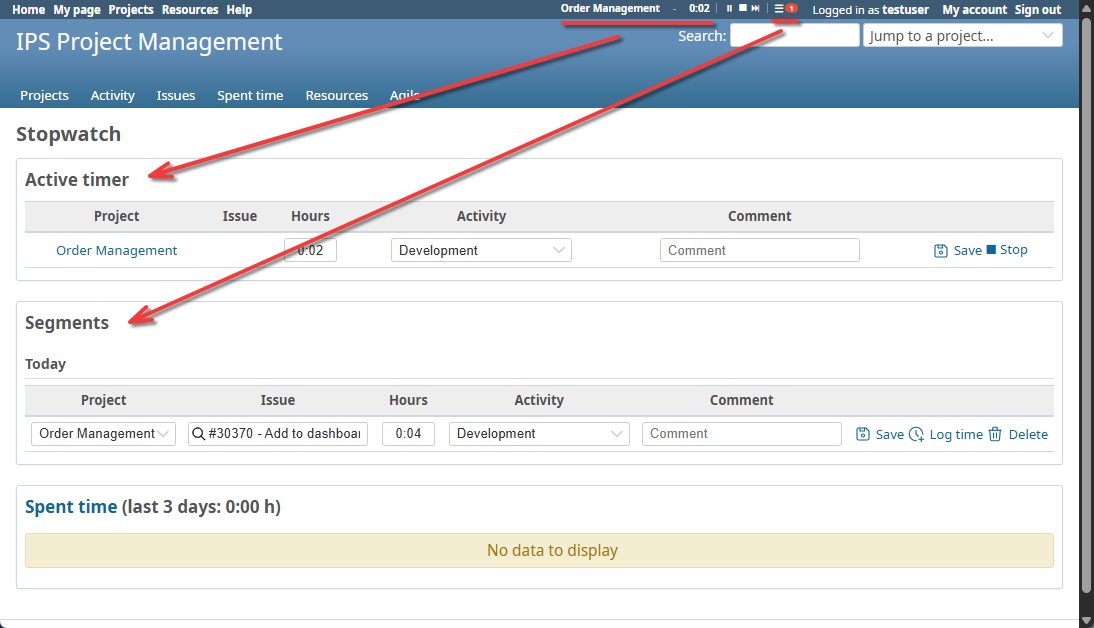
Task: Switch to the Projects tab
Action: 45,96
